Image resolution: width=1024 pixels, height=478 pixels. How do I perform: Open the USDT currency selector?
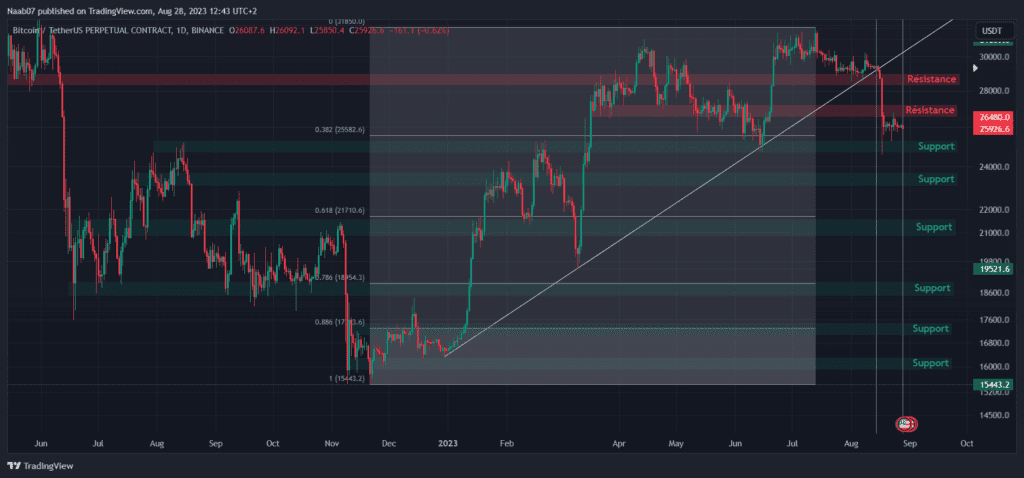coord(993,31)
